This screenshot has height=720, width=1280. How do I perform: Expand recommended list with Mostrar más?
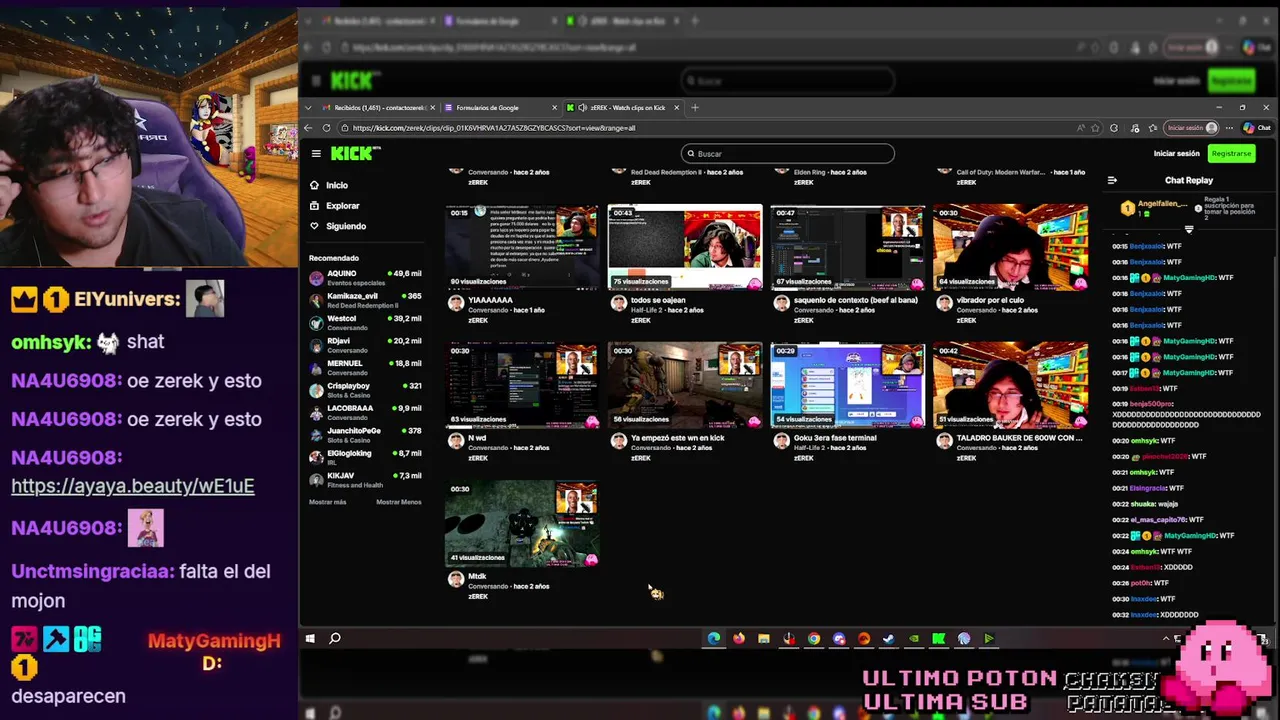pos(328,502)
